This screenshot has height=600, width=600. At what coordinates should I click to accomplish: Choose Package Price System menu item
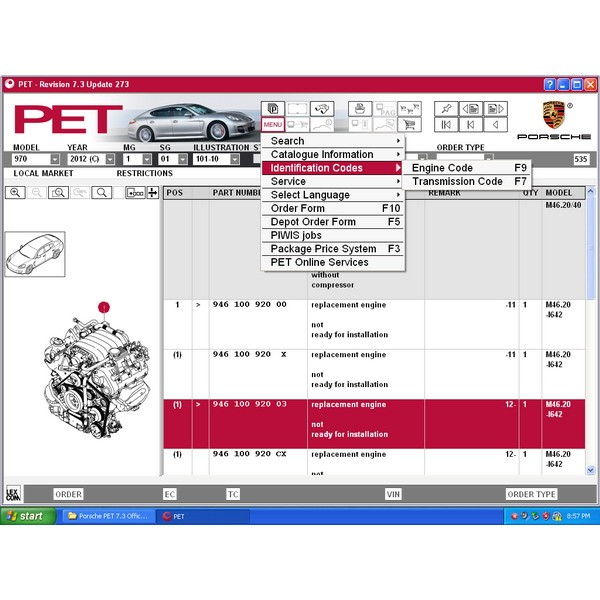tap(332, 249)
